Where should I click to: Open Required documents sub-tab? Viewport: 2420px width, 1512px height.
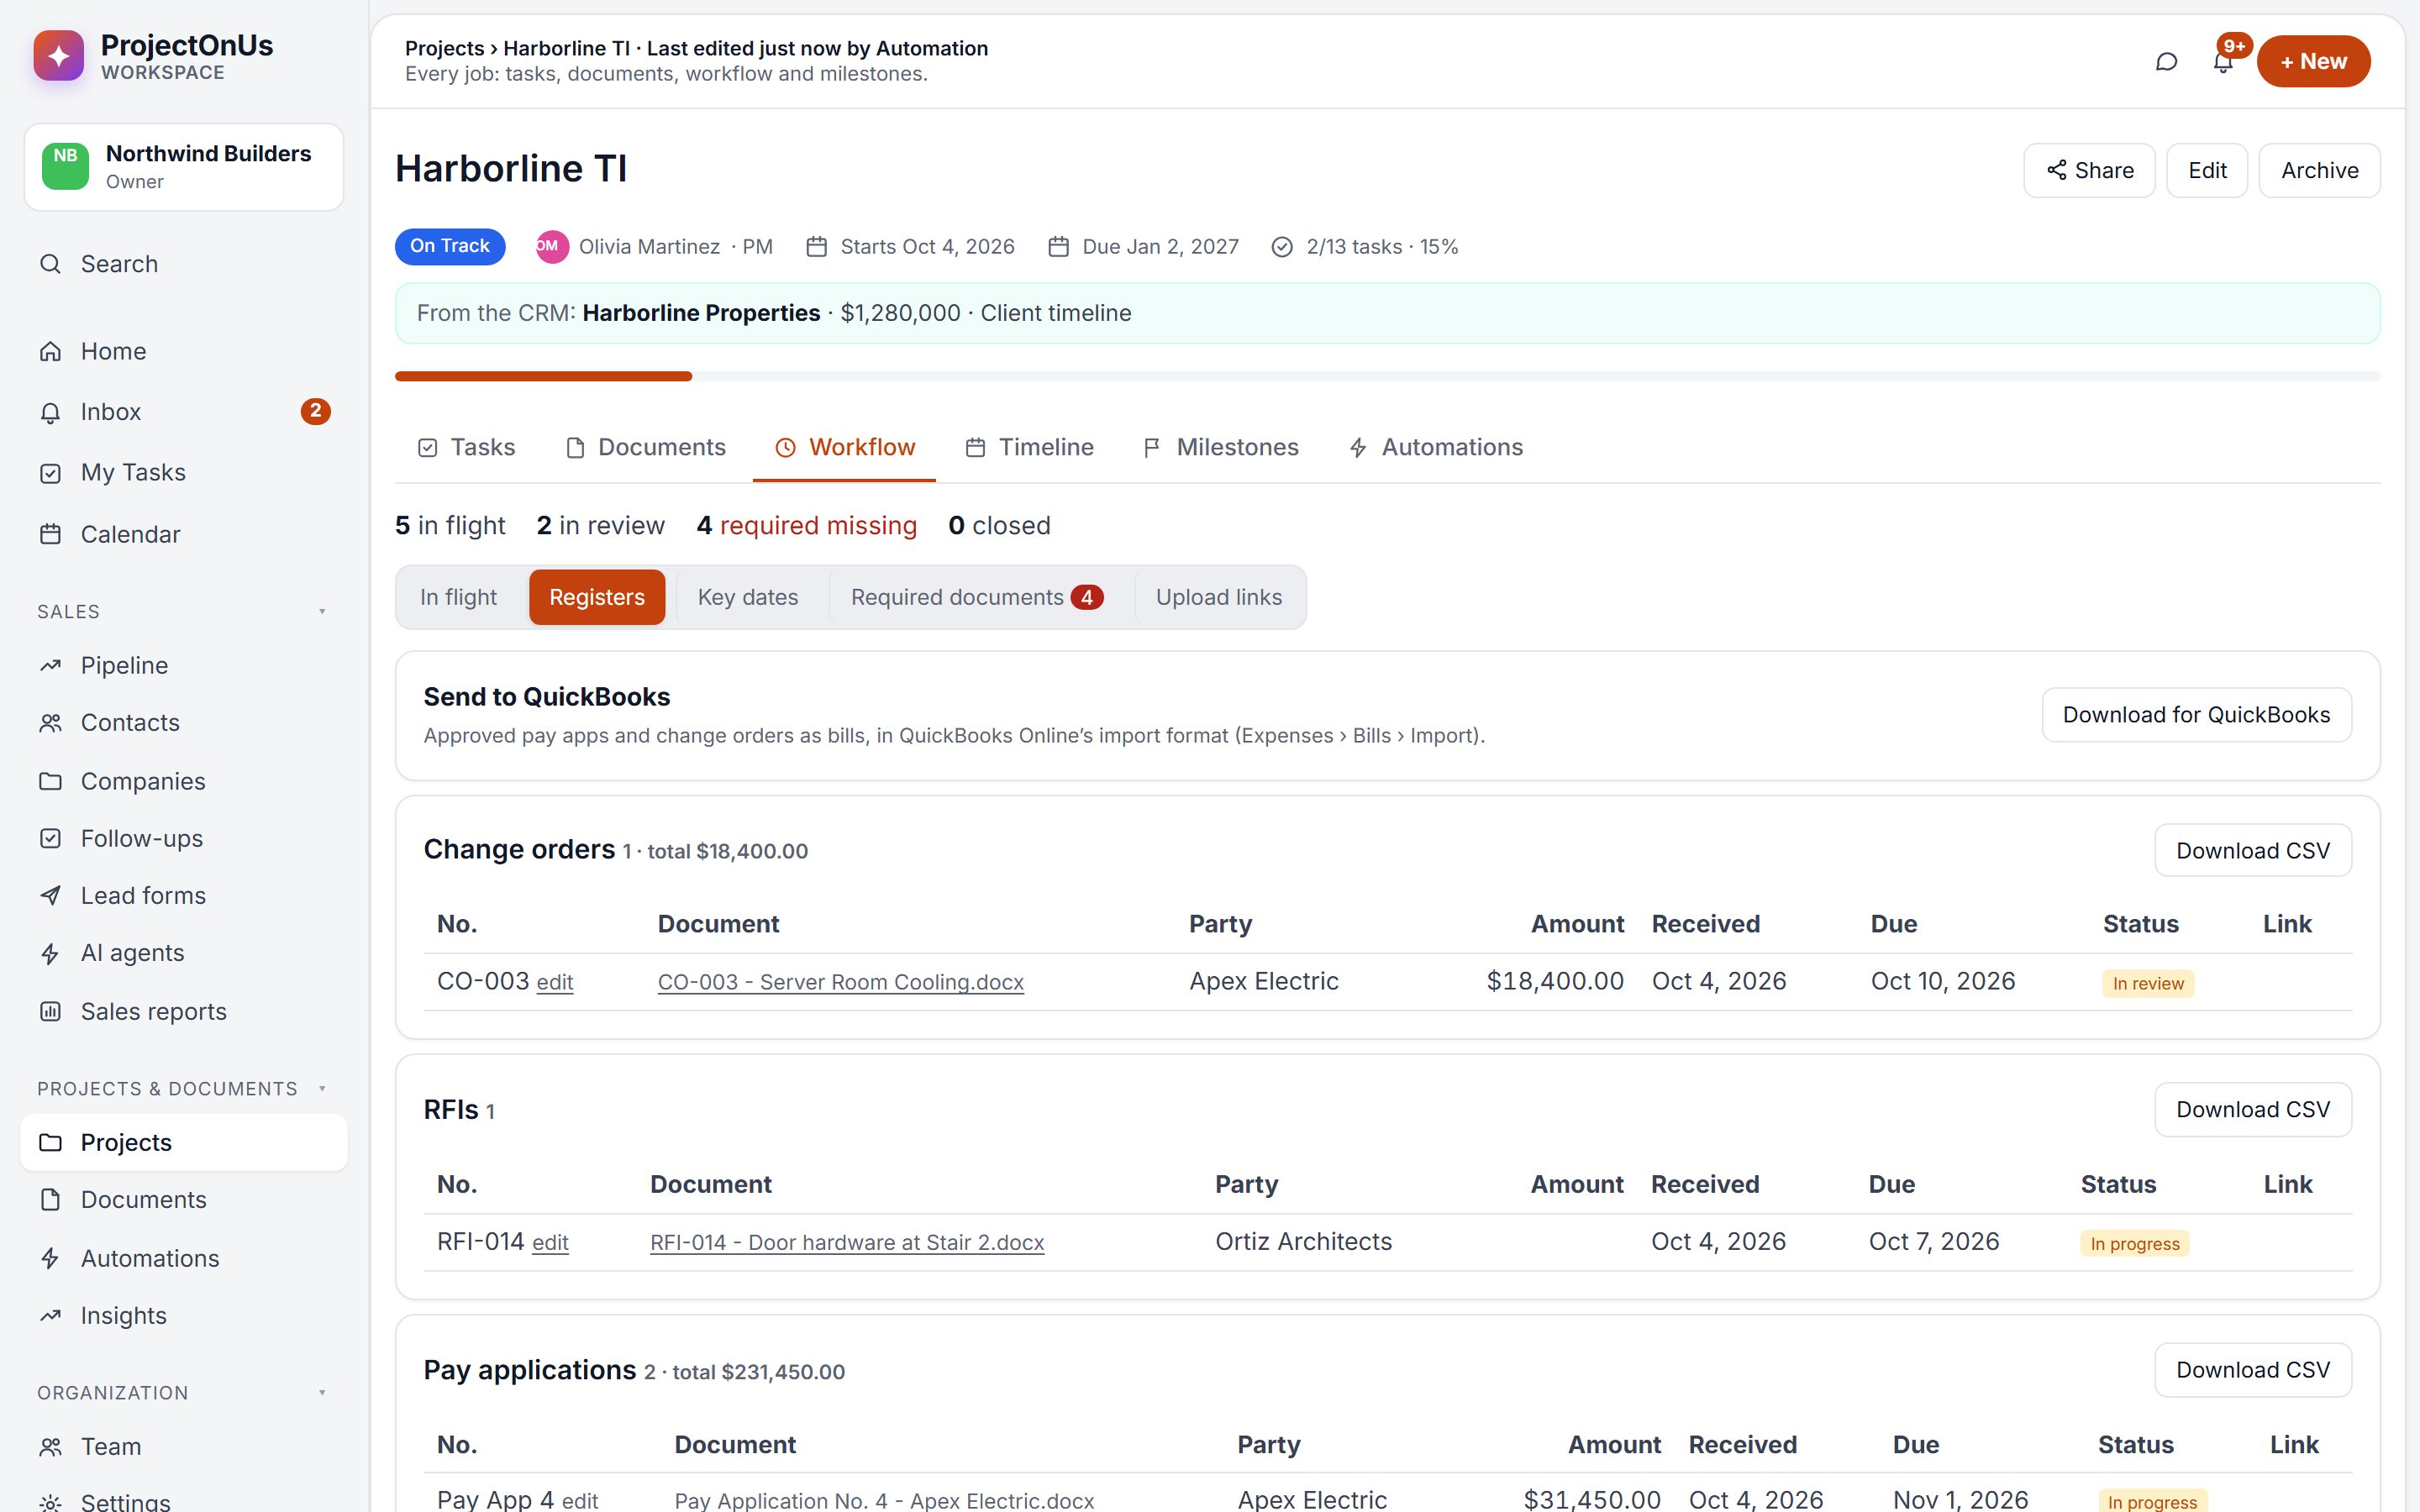[x=976, y=597]
